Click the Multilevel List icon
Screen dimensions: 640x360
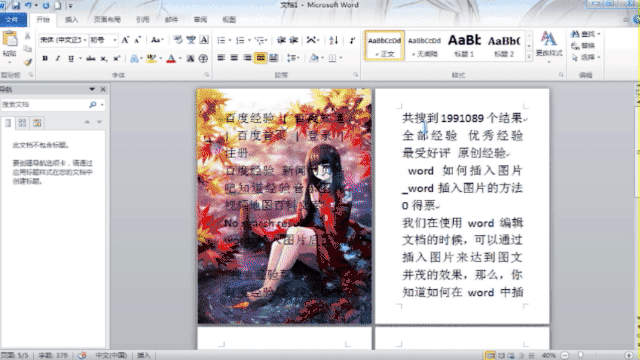coord(260,40)
